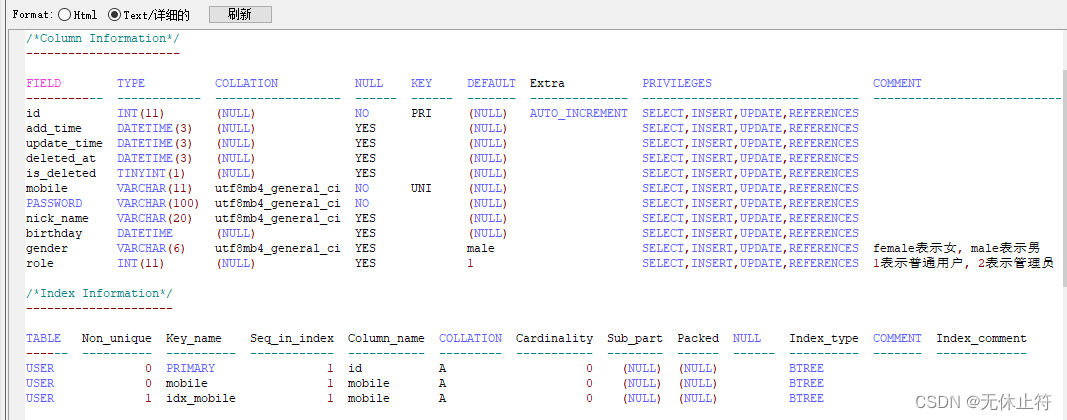The height and width of the screenshot is (420, 1067).
Task: Click the Packed column header
Action: pos(698,338)
